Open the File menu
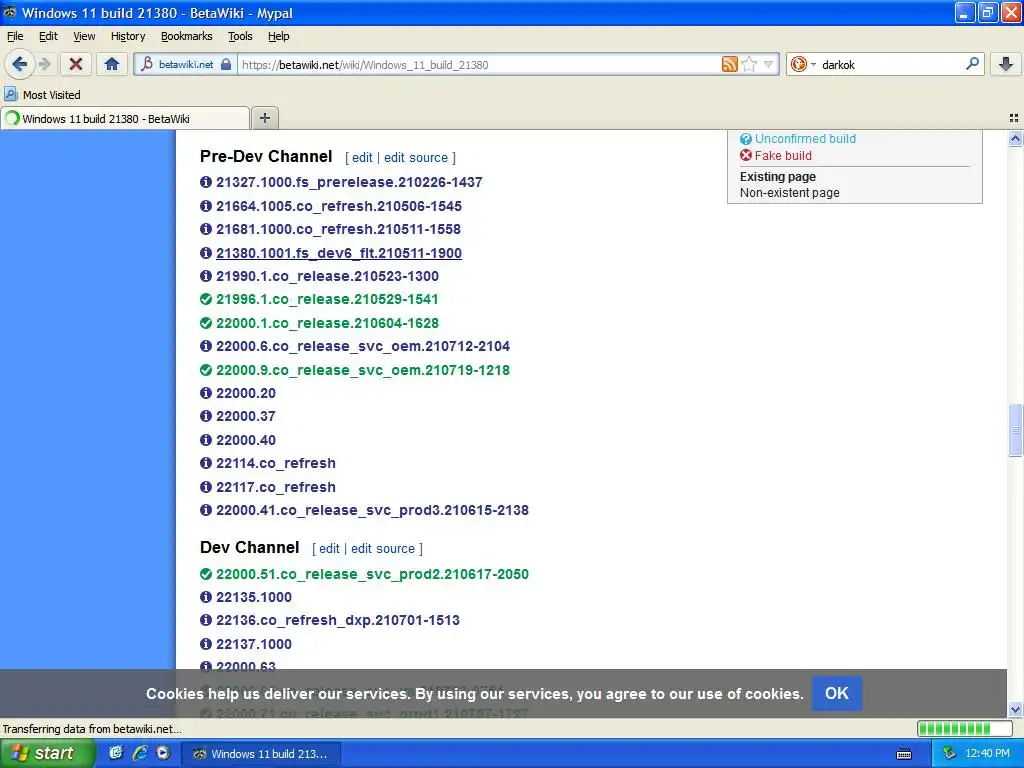Screen dimensions: 1024x768 pyautogui.click(x=15, y=36)
